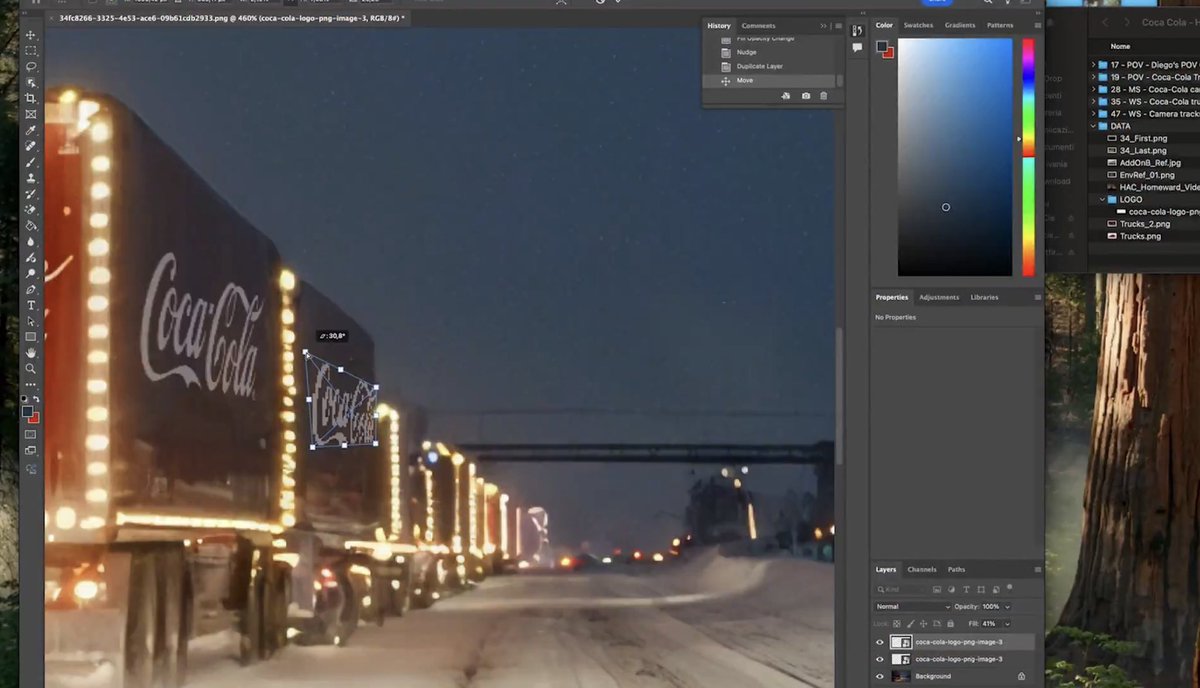Click the foreground color swatch in toolbar
This screenshot has width=1200, height=688.
28,410
